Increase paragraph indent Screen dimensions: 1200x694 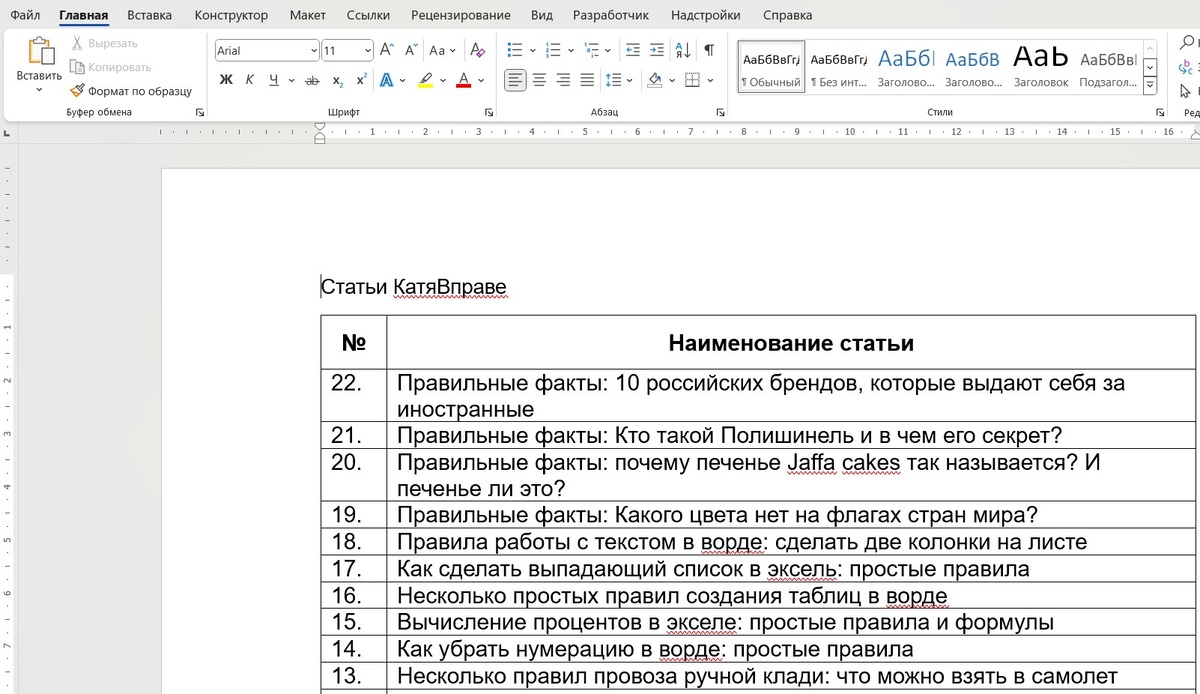pos(656,50)
